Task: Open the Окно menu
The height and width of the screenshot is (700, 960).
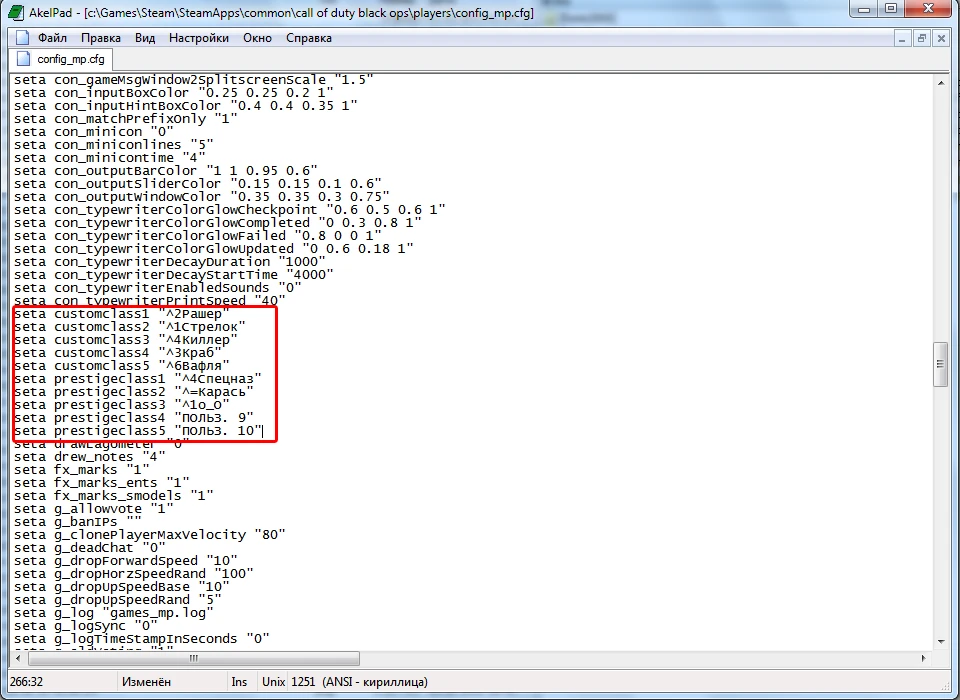Action: [257, 38]
